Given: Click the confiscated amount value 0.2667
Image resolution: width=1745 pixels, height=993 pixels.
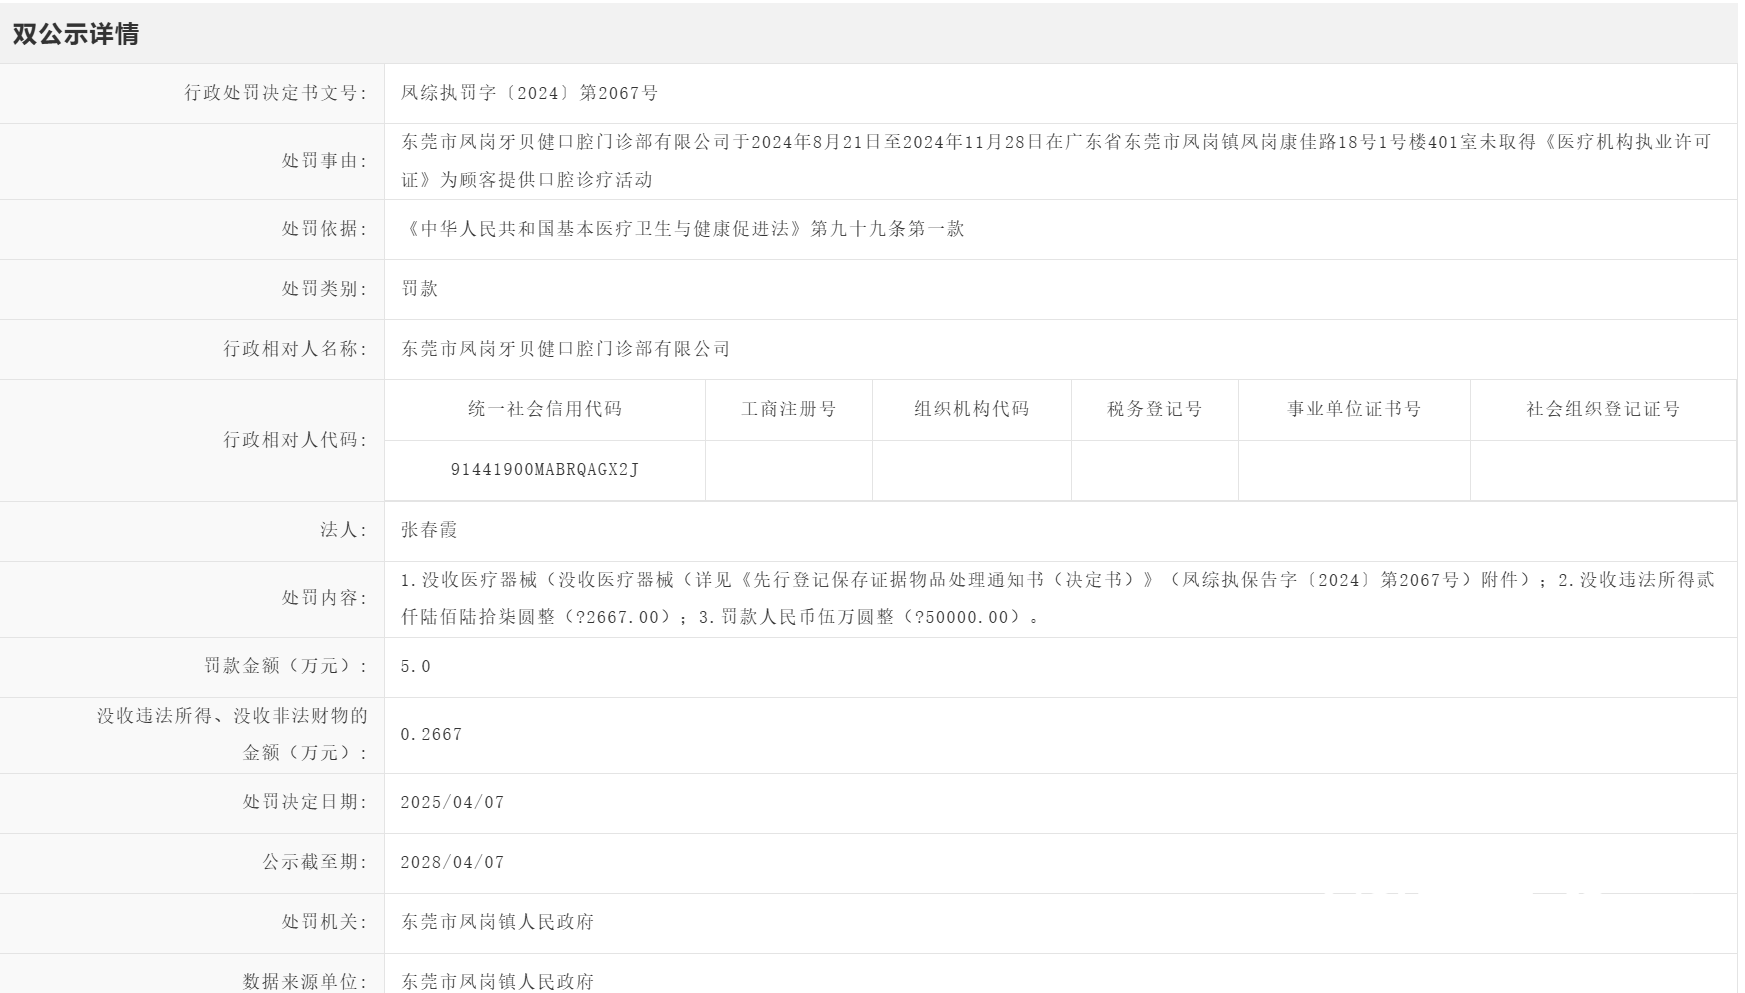Looking at the screenshot, I should 431,734.
